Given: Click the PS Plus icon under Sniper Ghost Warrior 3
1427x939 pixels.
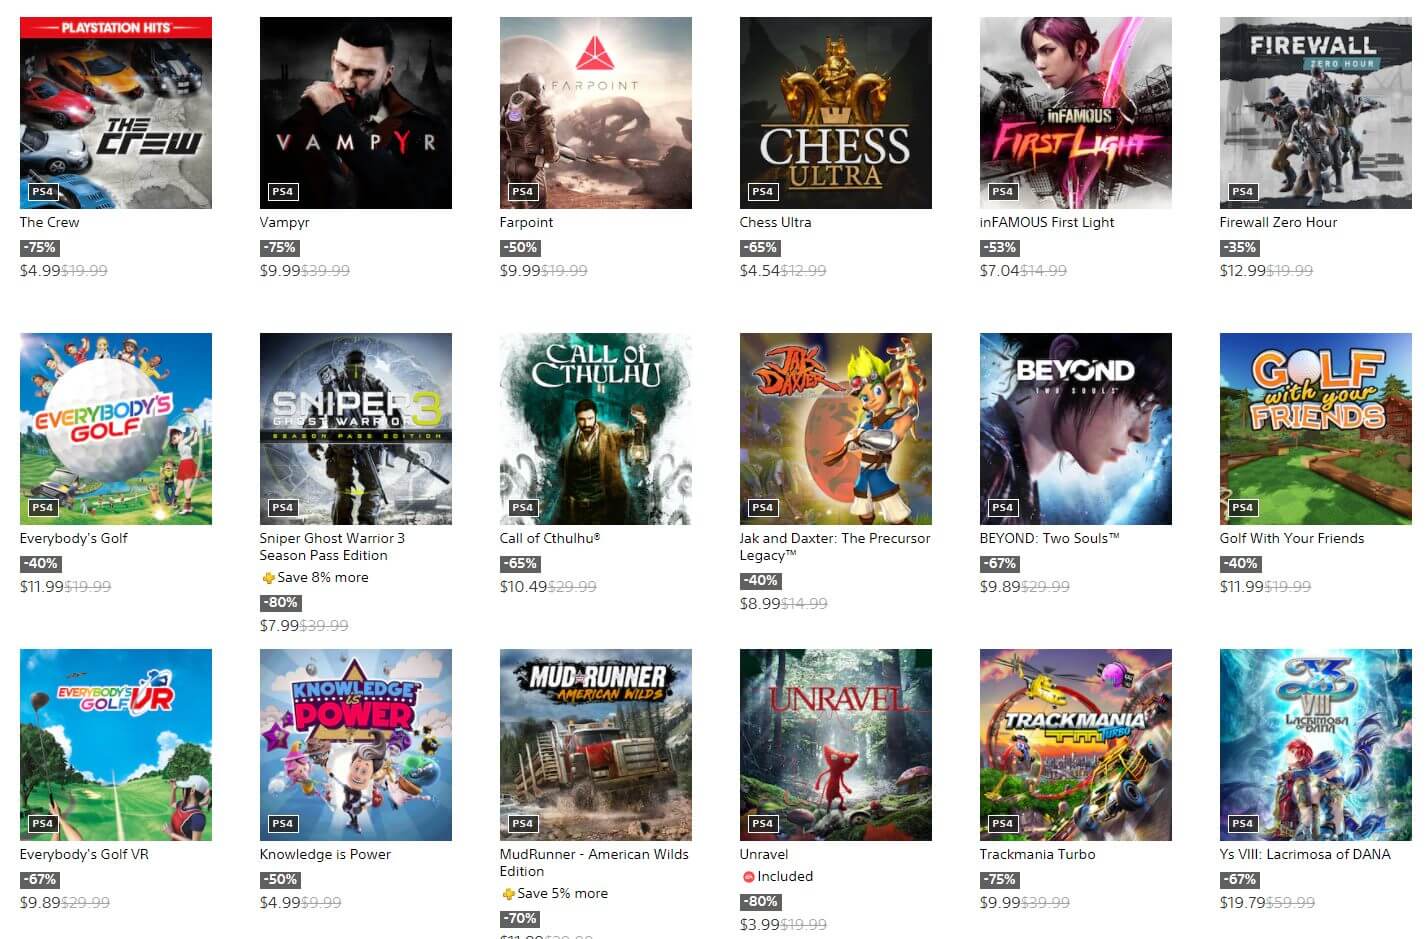Looking at the screenshot, I should 268,578.
